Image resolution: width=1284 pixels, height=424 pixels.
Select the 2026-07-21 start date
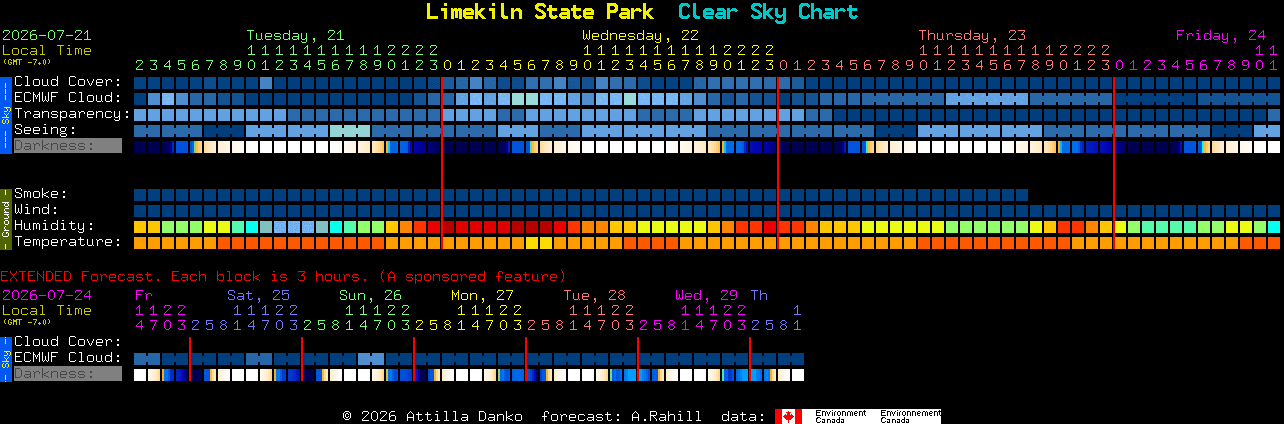point(47,35)
